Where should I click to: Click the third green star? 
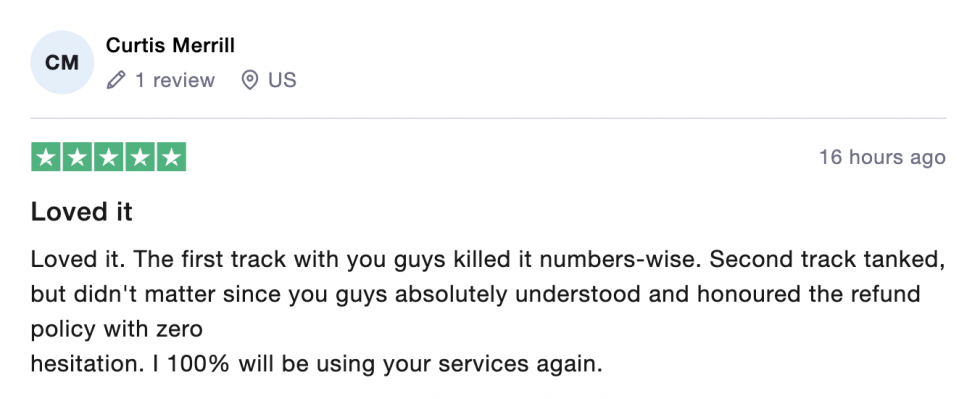pos(109,157)
